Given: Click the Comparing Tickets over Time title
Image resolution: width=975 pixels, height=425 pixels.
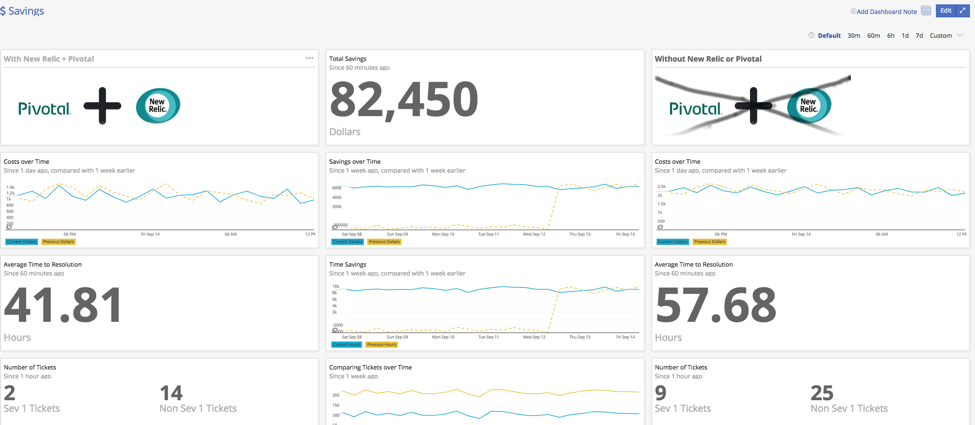Looking at the screenshot, I should (371, 367).
